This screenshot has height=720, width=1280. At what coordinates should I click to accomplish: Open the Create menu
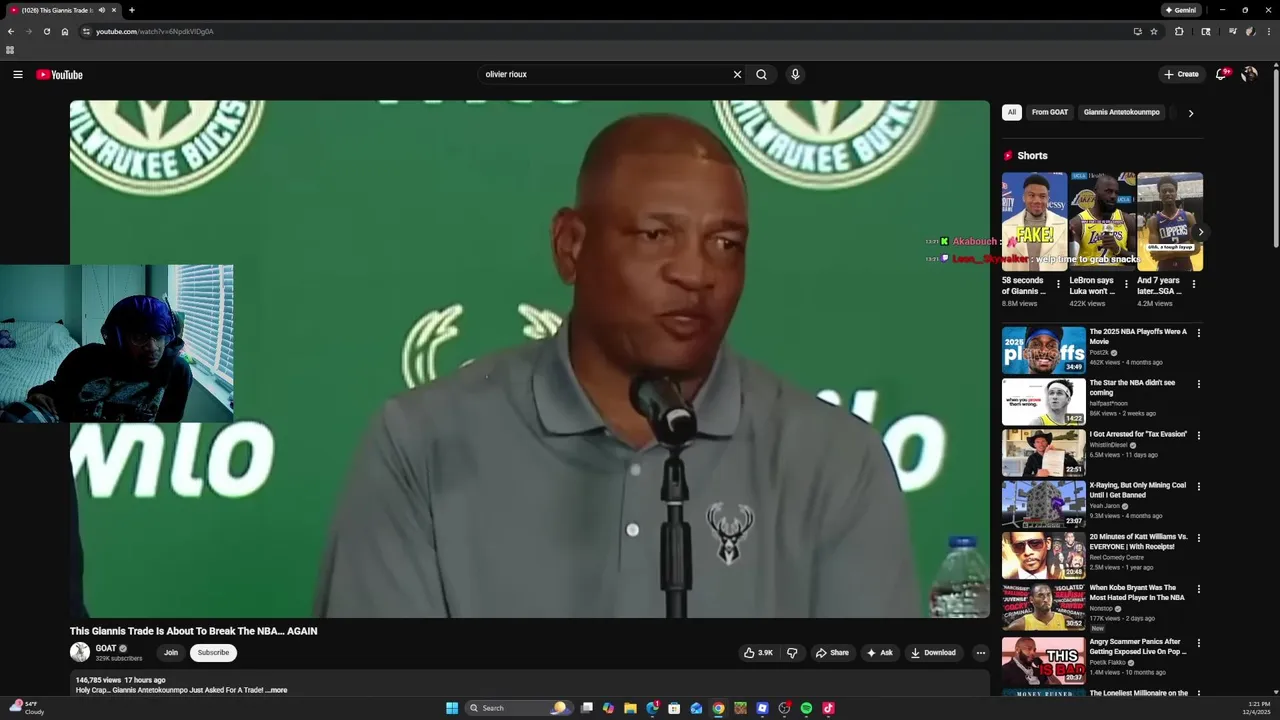click(1181, 74)
